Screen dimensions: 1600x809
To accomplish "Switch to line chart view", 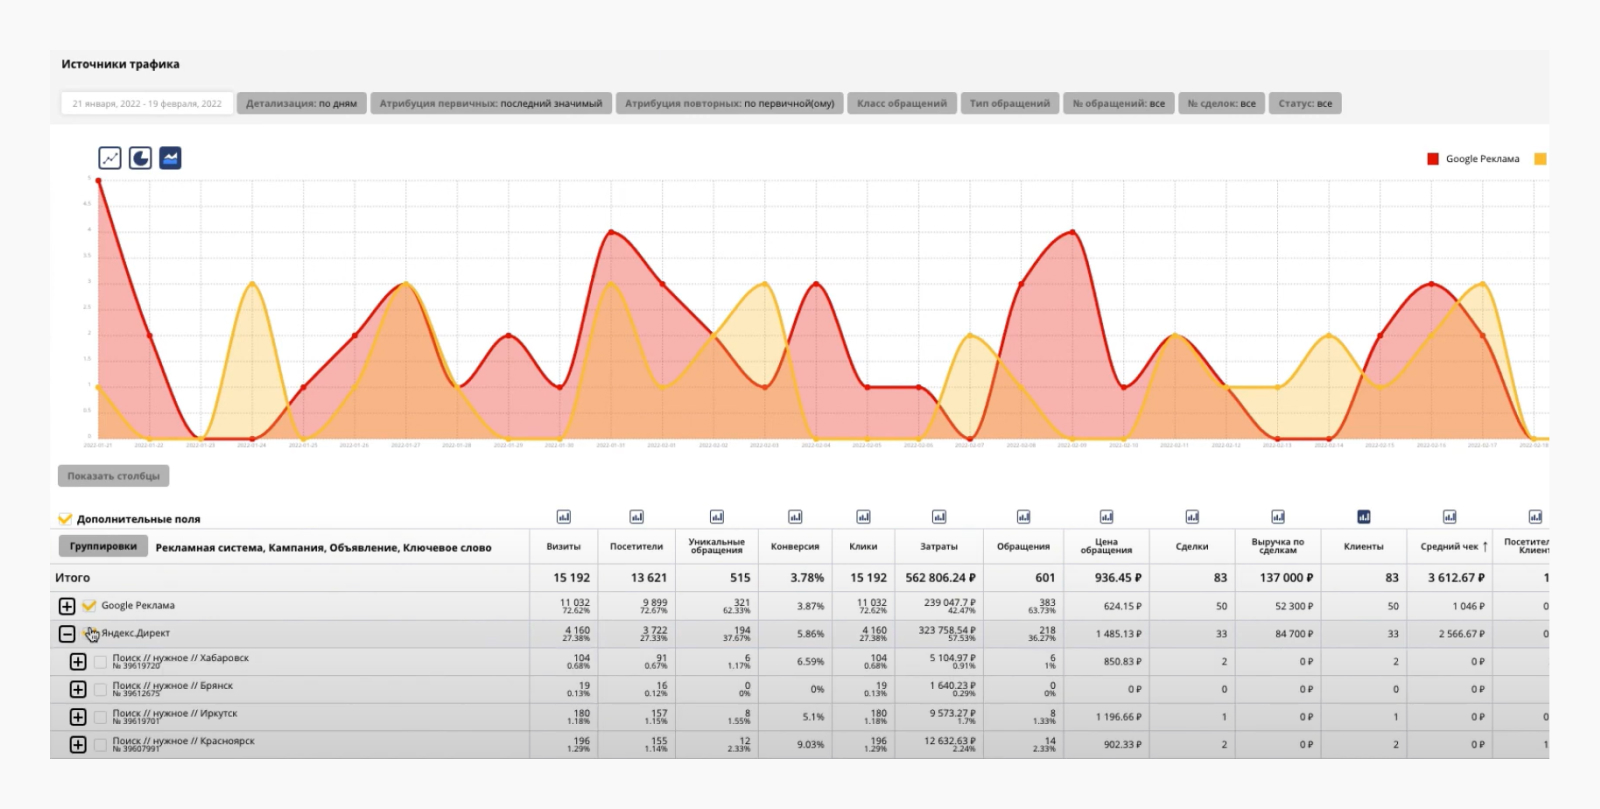I will coord(110,158).
